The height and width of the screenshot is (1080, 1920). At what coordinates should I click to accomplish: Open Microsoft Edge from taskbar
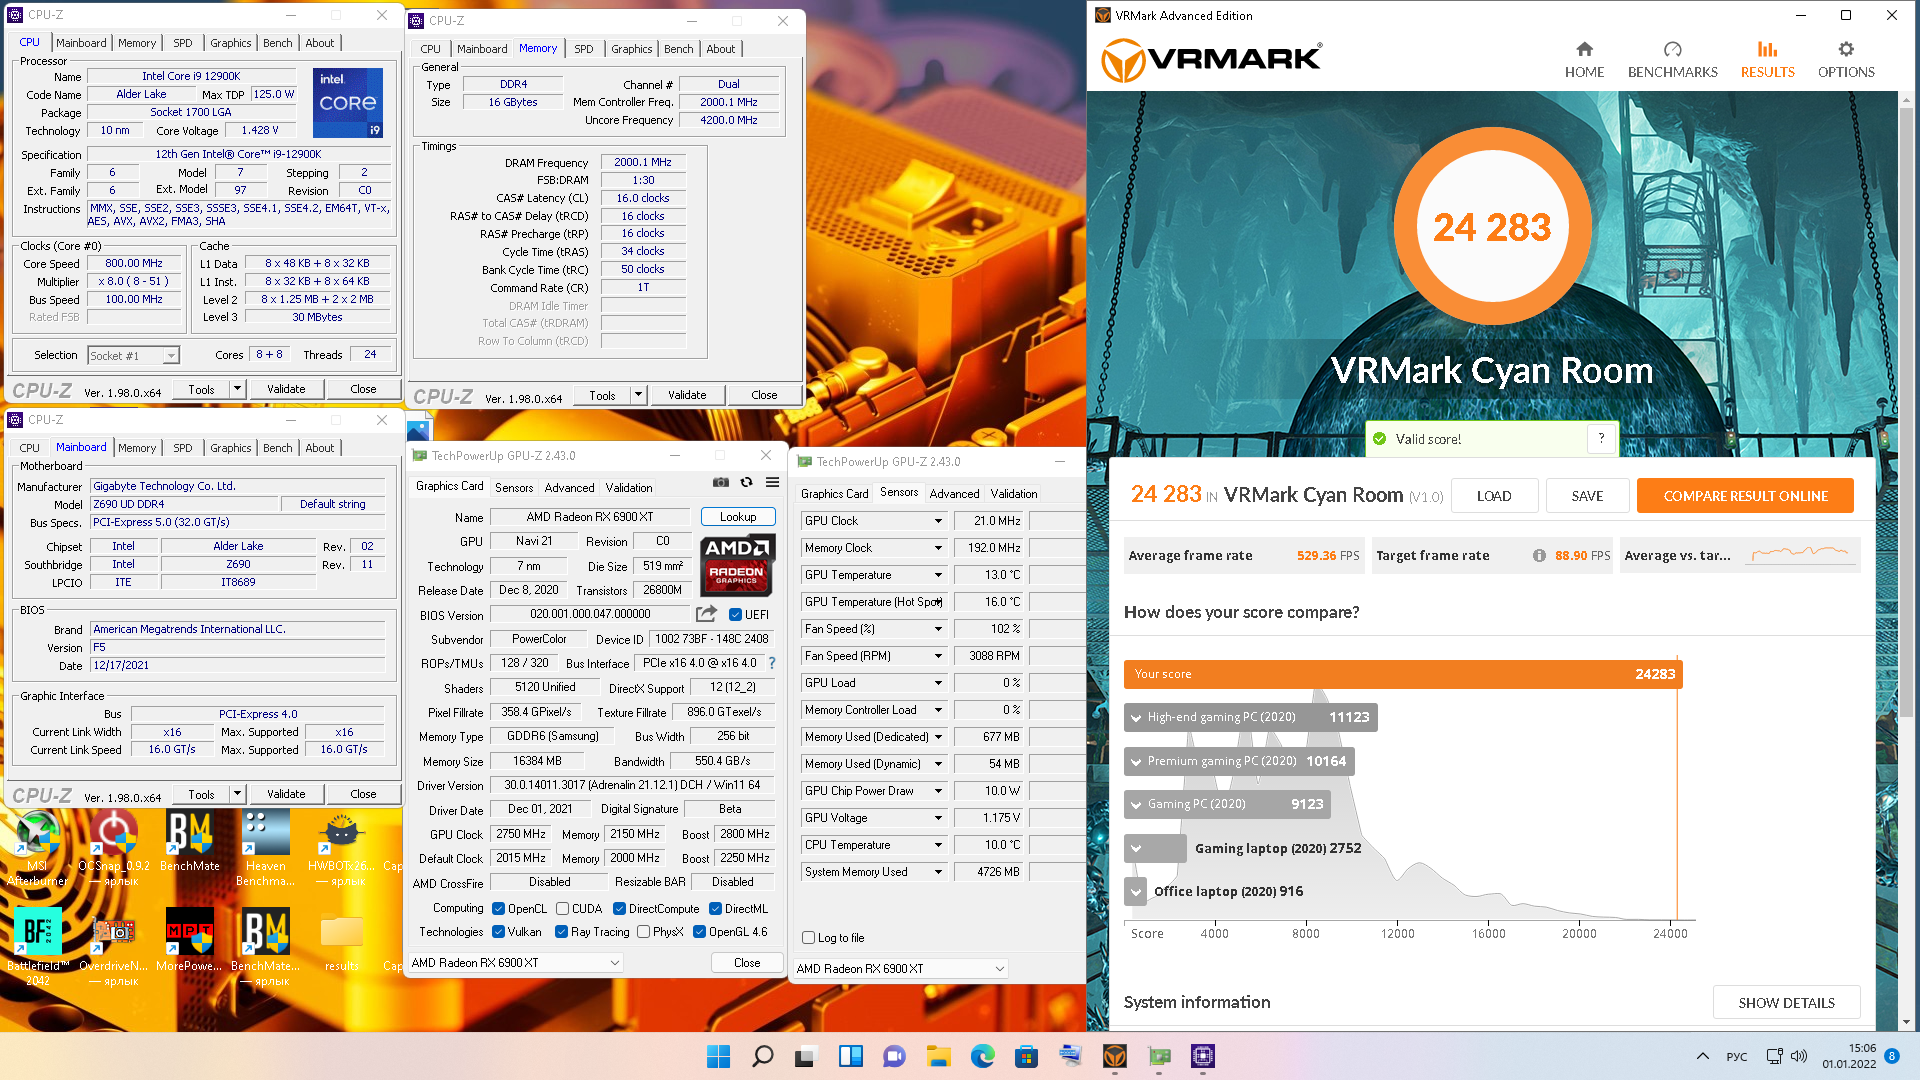pos(982,1056)
